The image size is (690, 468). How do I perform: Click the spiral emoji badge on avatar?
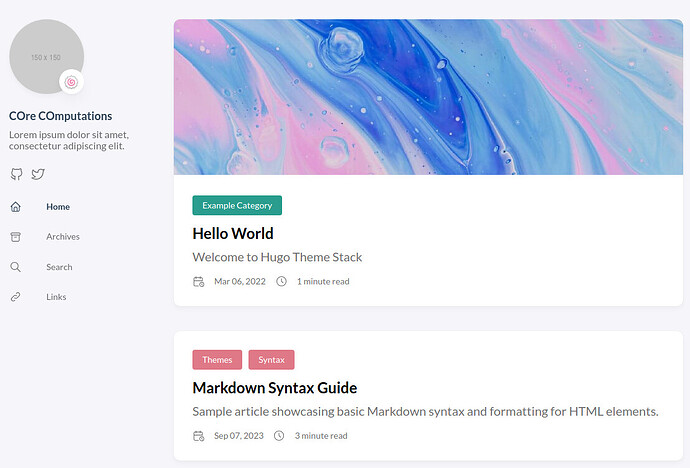71,82
